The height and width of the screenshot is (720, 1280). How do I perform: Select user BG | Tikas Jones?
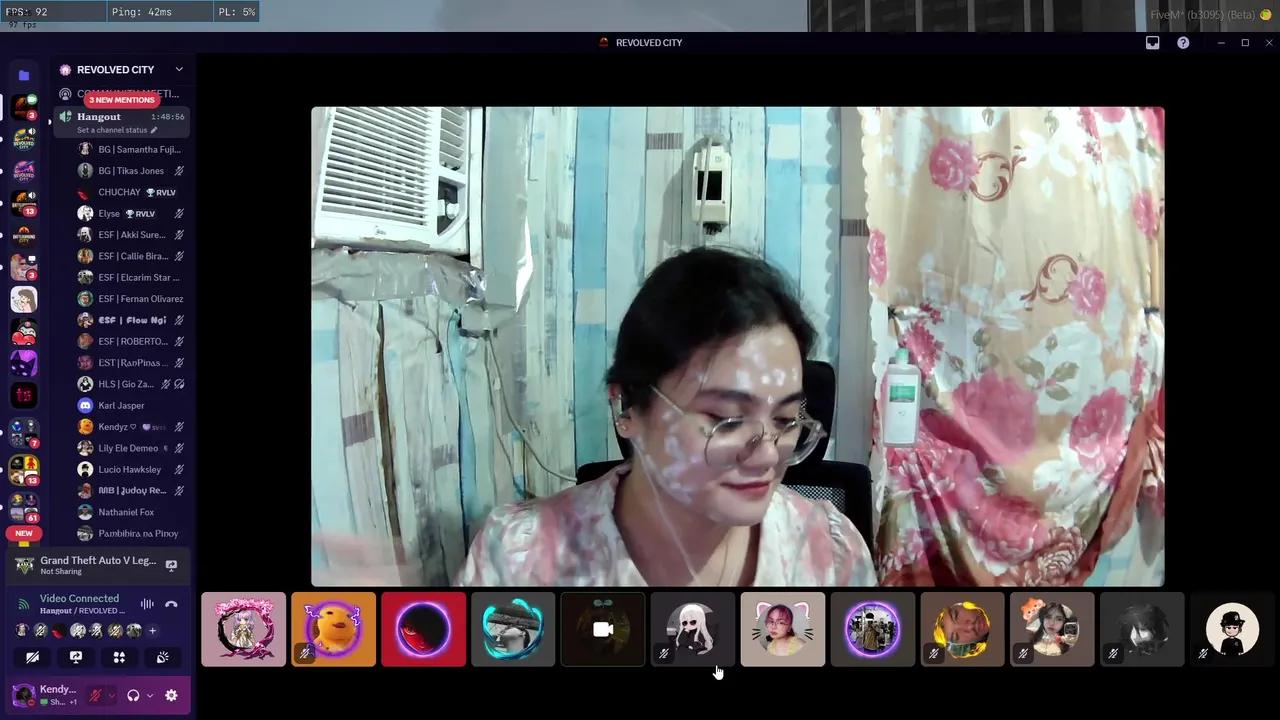(x=131, y=171)
